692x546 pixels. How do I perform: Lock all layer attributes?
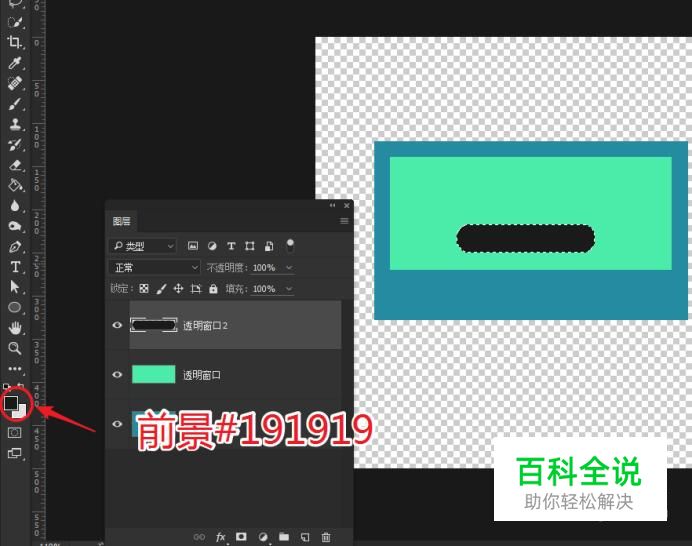click(213, 289)
